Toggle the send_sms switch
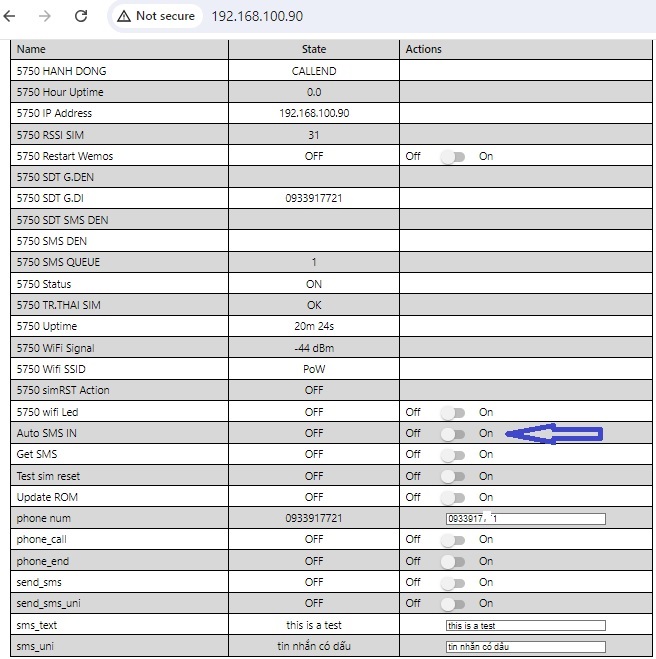656x659 pixels. 452,582
